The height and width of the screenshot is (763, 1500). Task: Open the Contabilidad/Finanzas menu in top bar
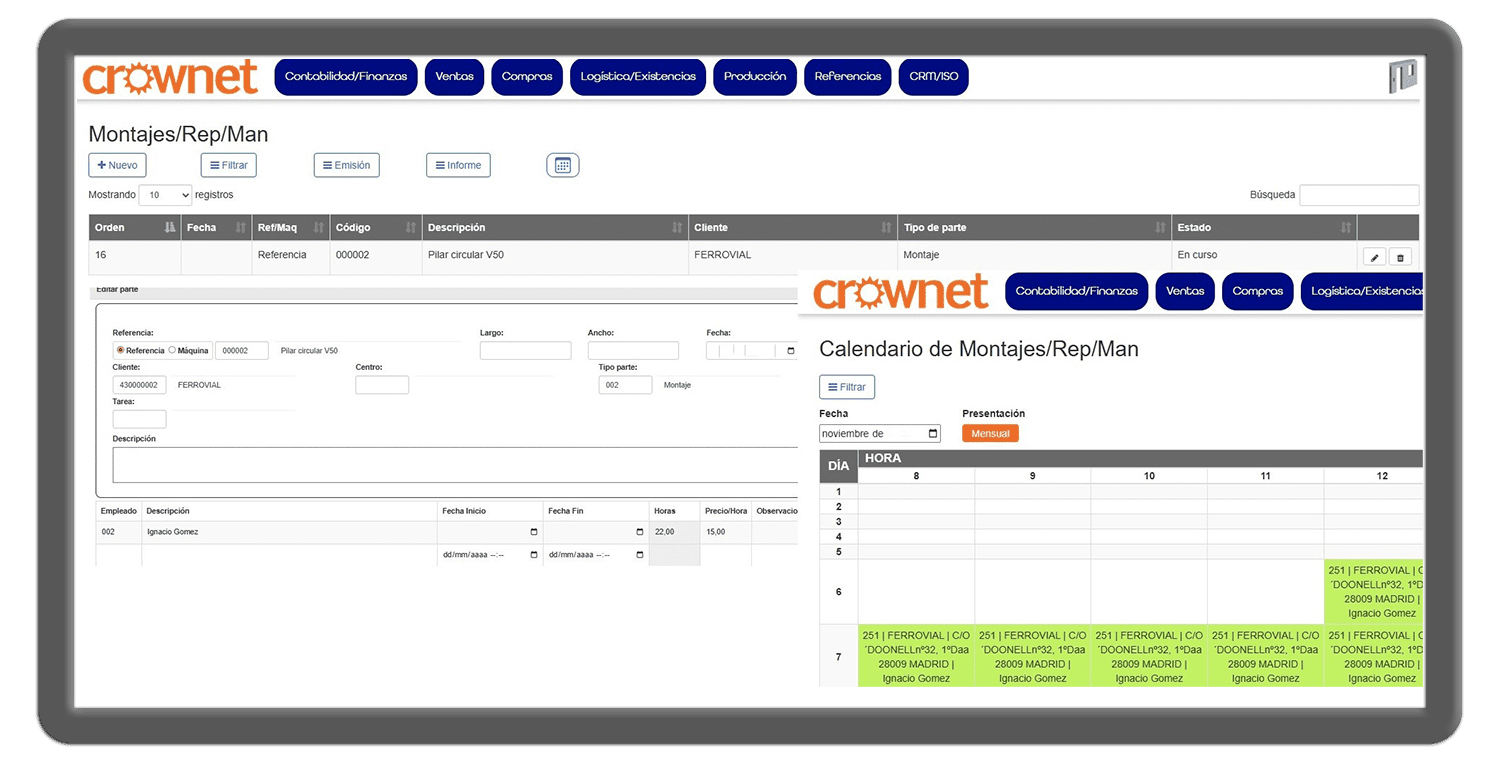click(x=345, y=77)
